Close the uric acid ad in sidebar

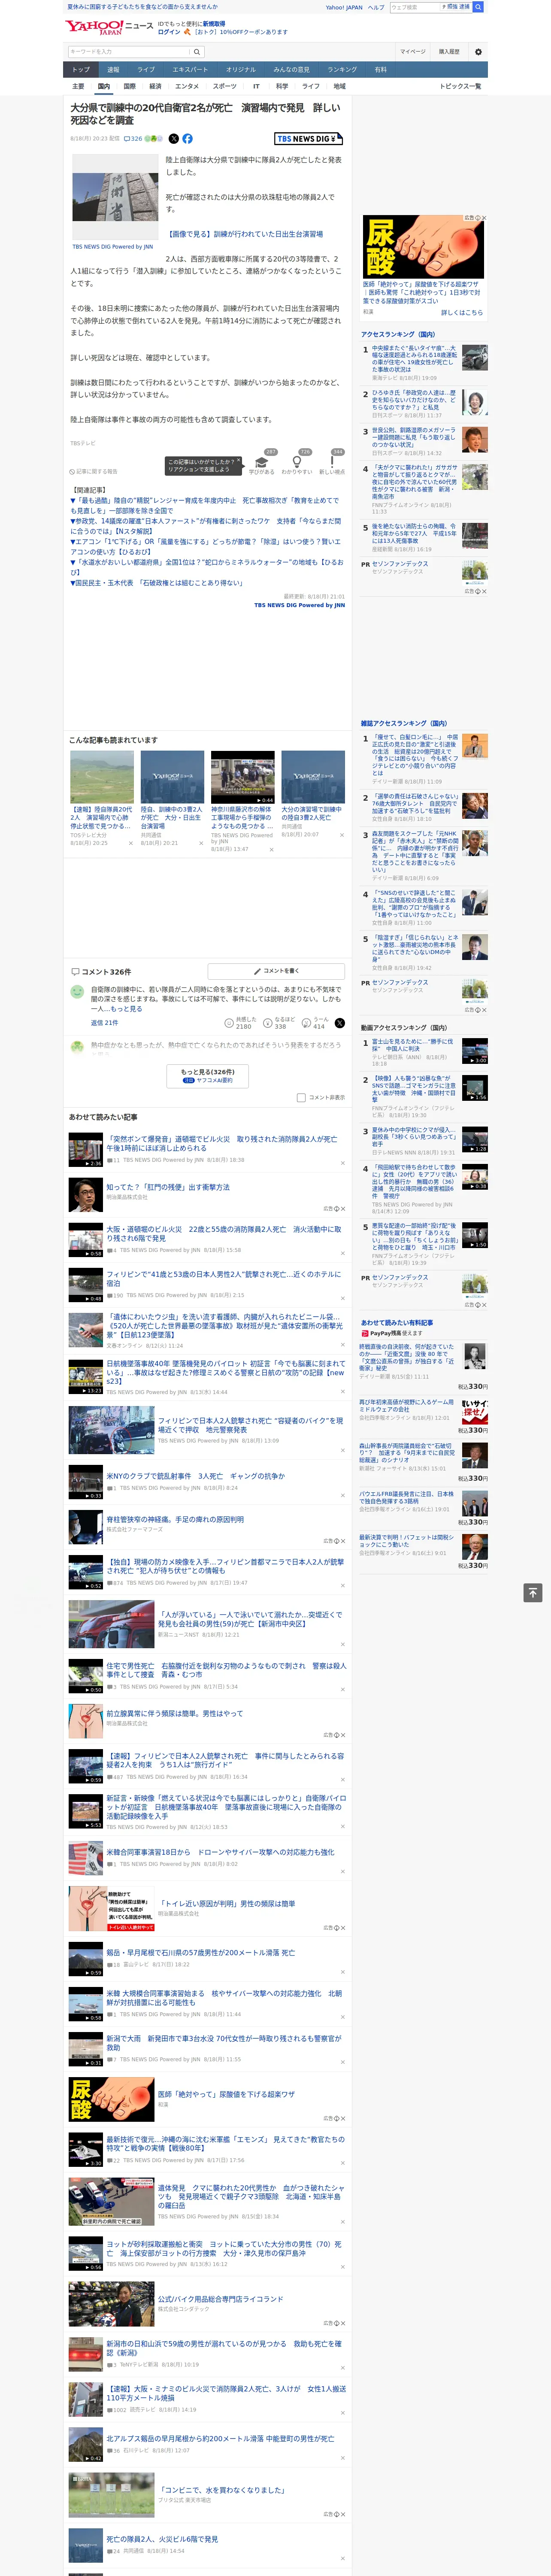click(x=483, y=218)
